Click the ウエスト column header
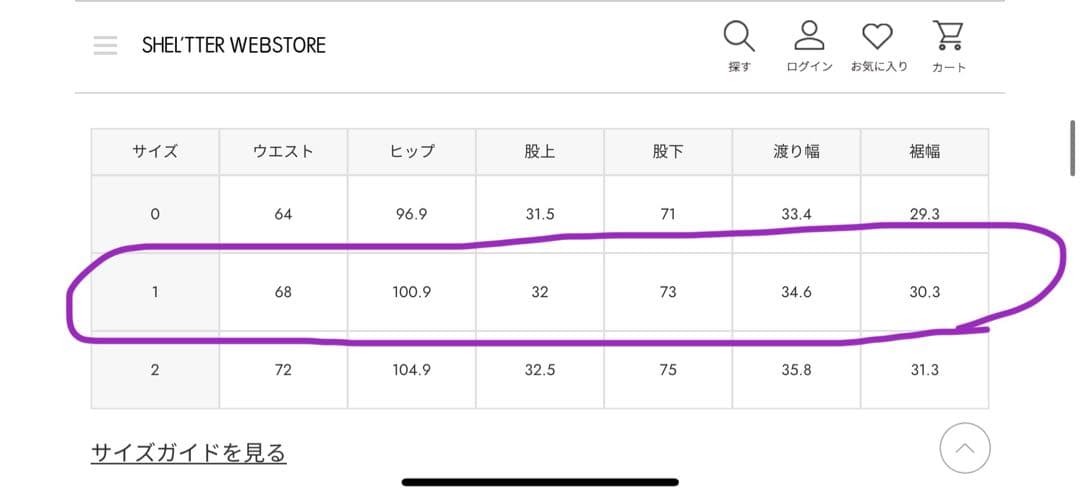Viewport: 1080px width, 499px height. (x=283, y=152)
